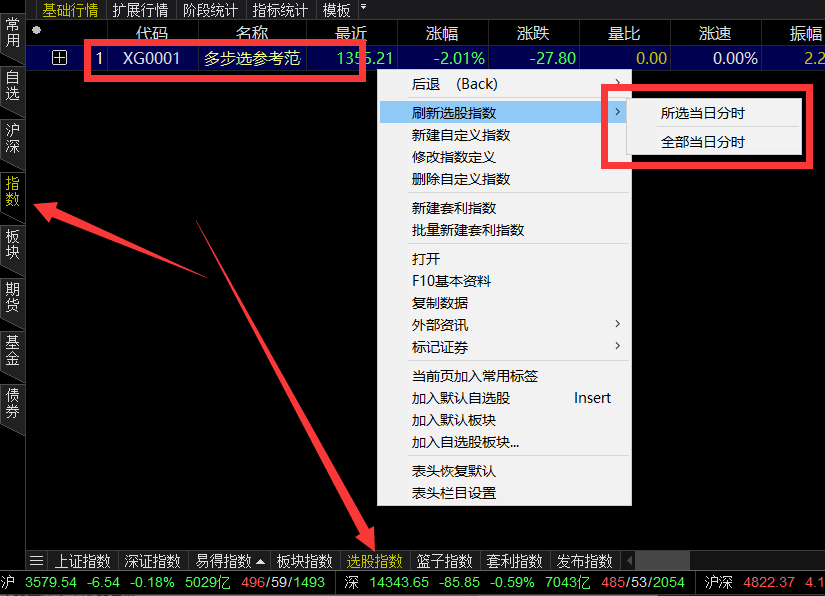Select 常用 sidebar tab
The width and height of the screenshot is (825, 596).
[12, 33]
